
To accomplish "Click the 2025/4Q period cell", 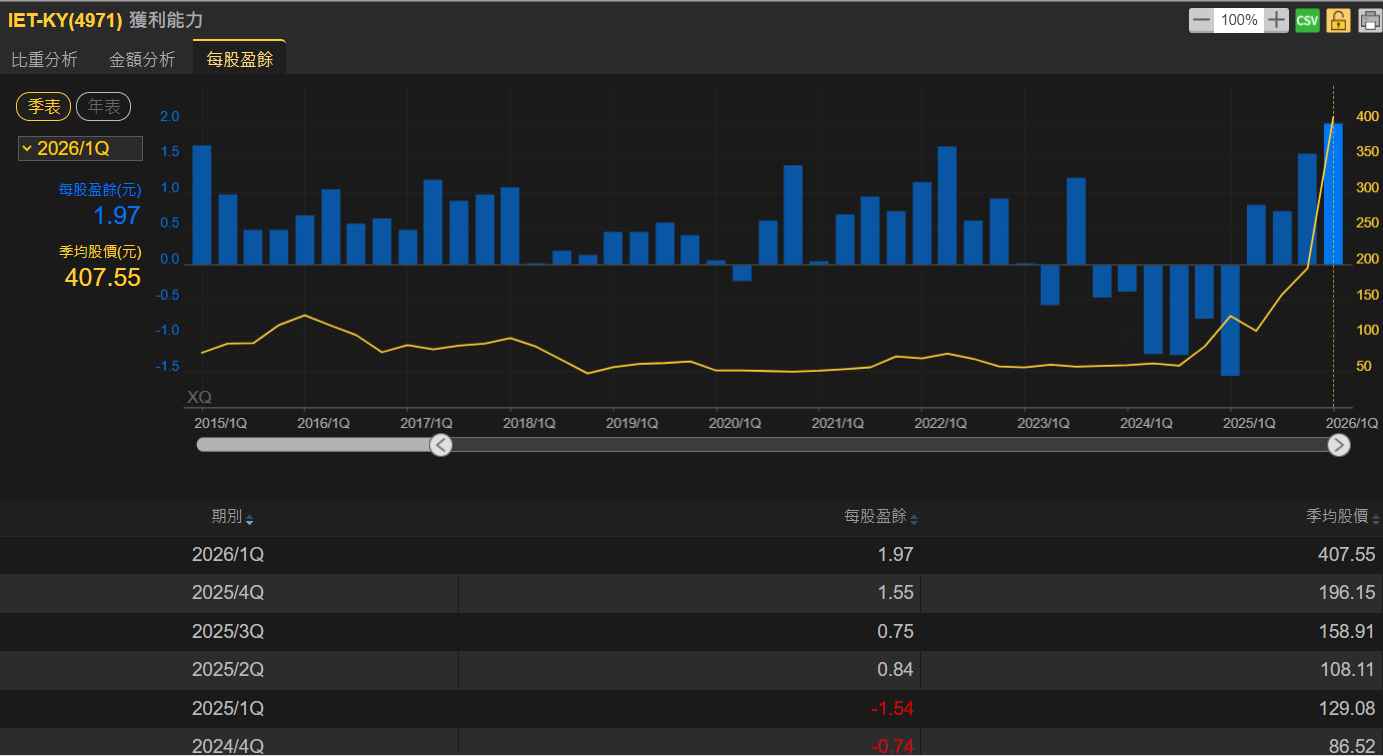I will pos(228,593).
